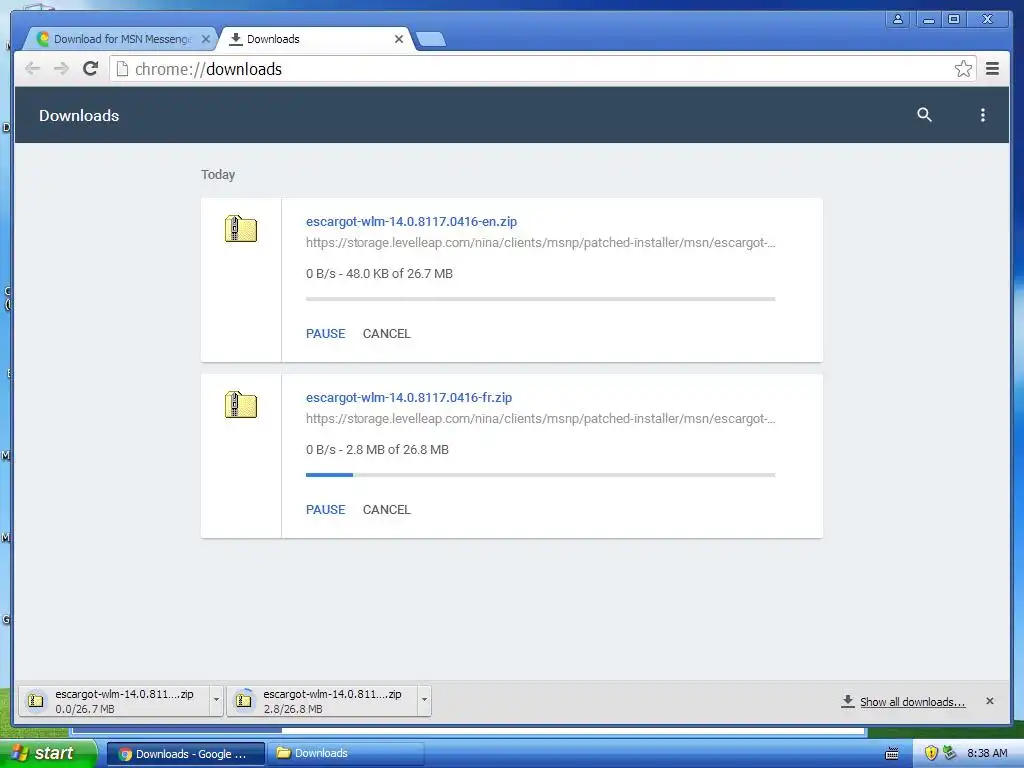
Task: Open the escargot-wlm-14.0.8117.0416-fr.zip link
Action: [x=409, y=398]
